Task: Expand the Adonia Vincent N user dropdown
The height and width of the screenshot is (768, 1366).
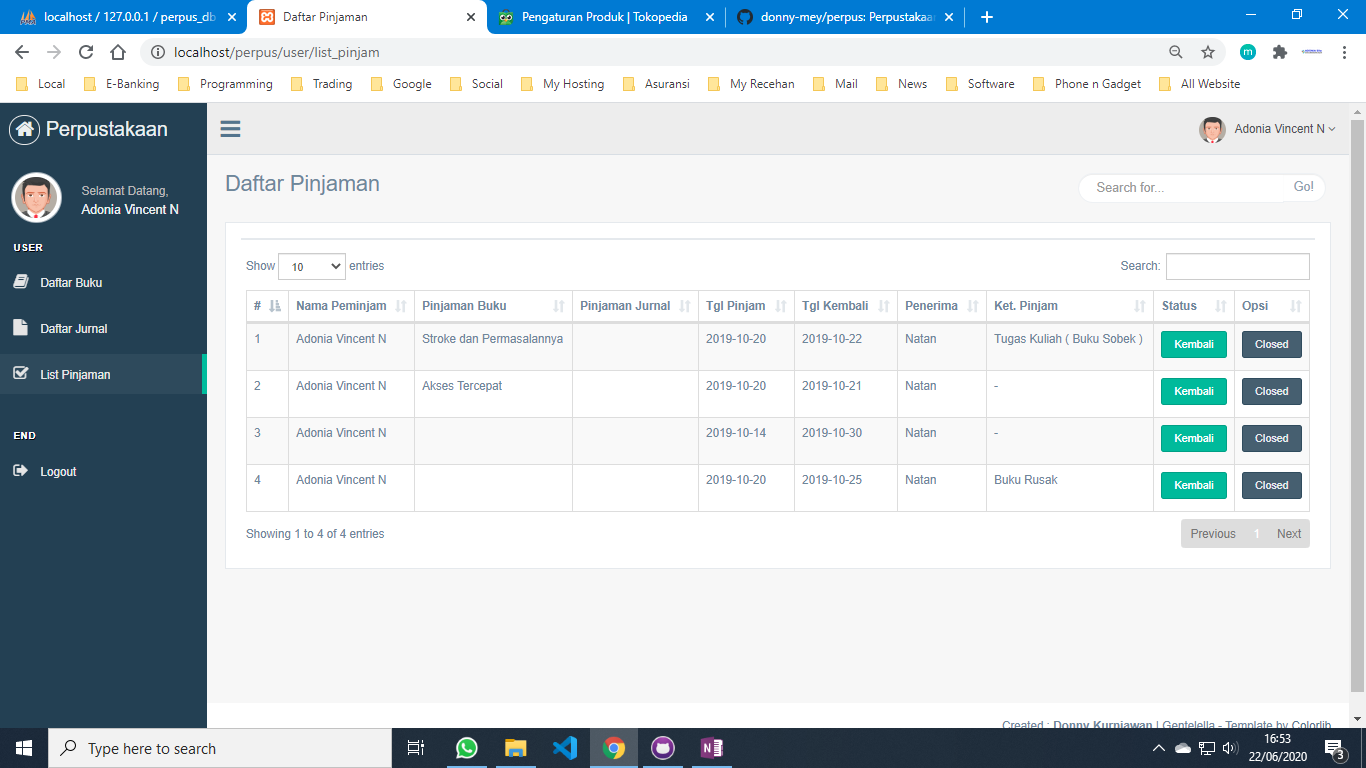Action: click(1268, 129)
